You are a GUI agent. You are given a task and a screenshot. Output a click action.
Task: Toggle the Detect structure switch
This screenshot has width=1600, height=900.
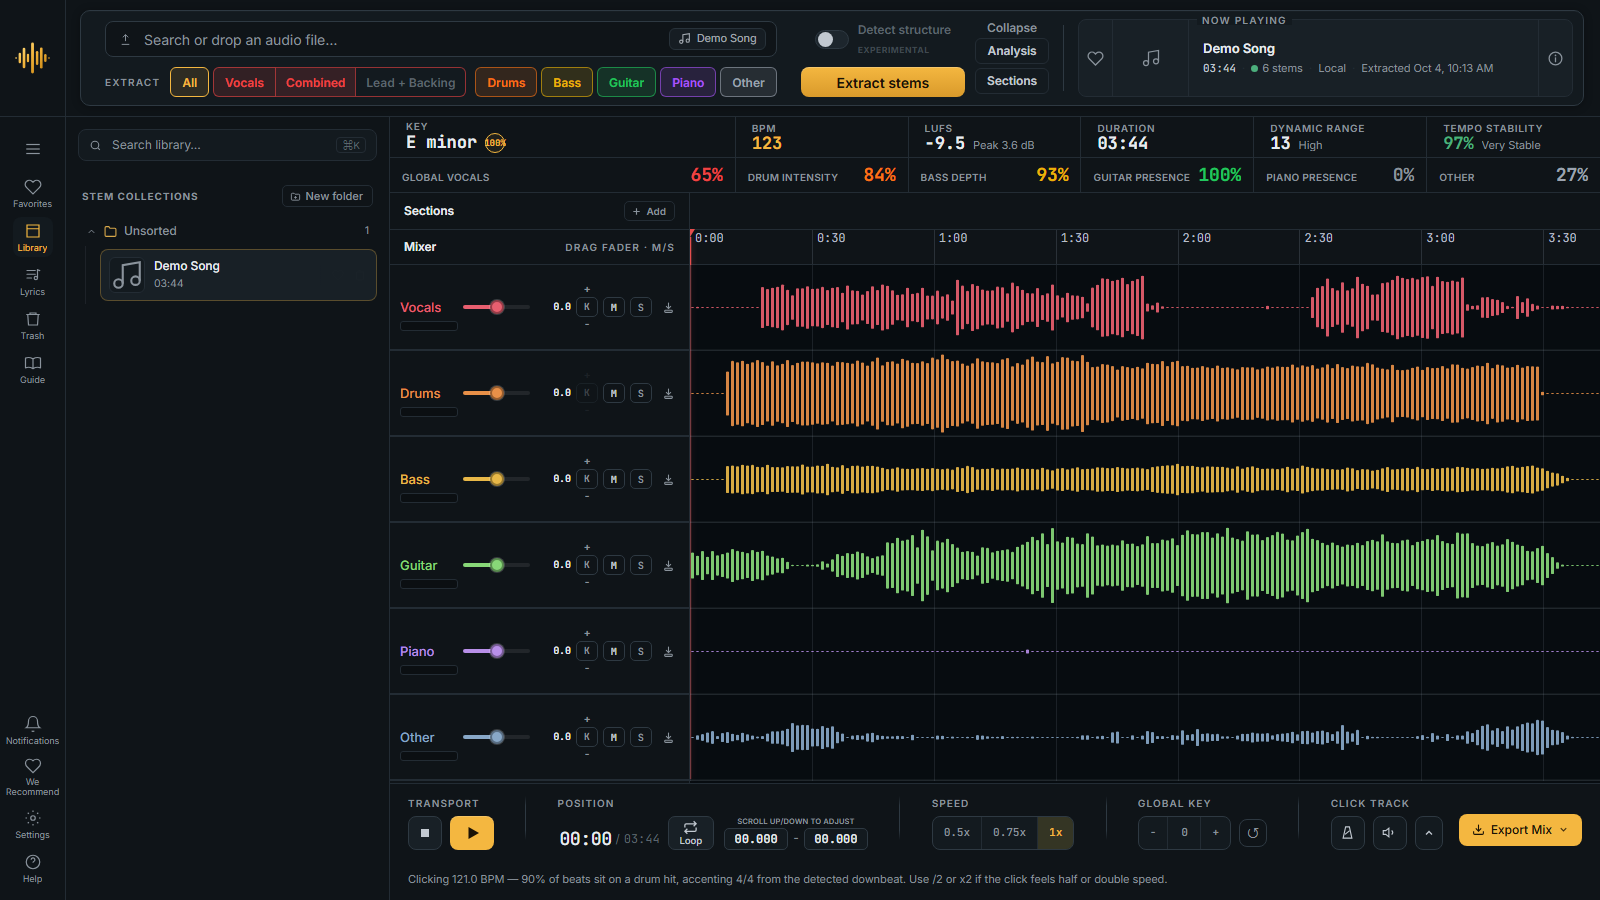[832, 39]
